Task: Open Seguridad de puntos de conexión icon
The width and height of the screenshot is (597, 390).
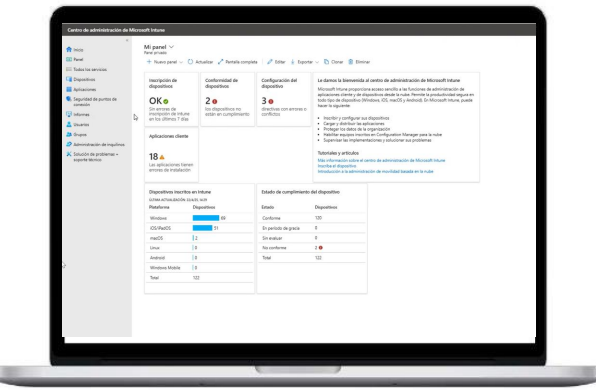Action: coord(69,99)
